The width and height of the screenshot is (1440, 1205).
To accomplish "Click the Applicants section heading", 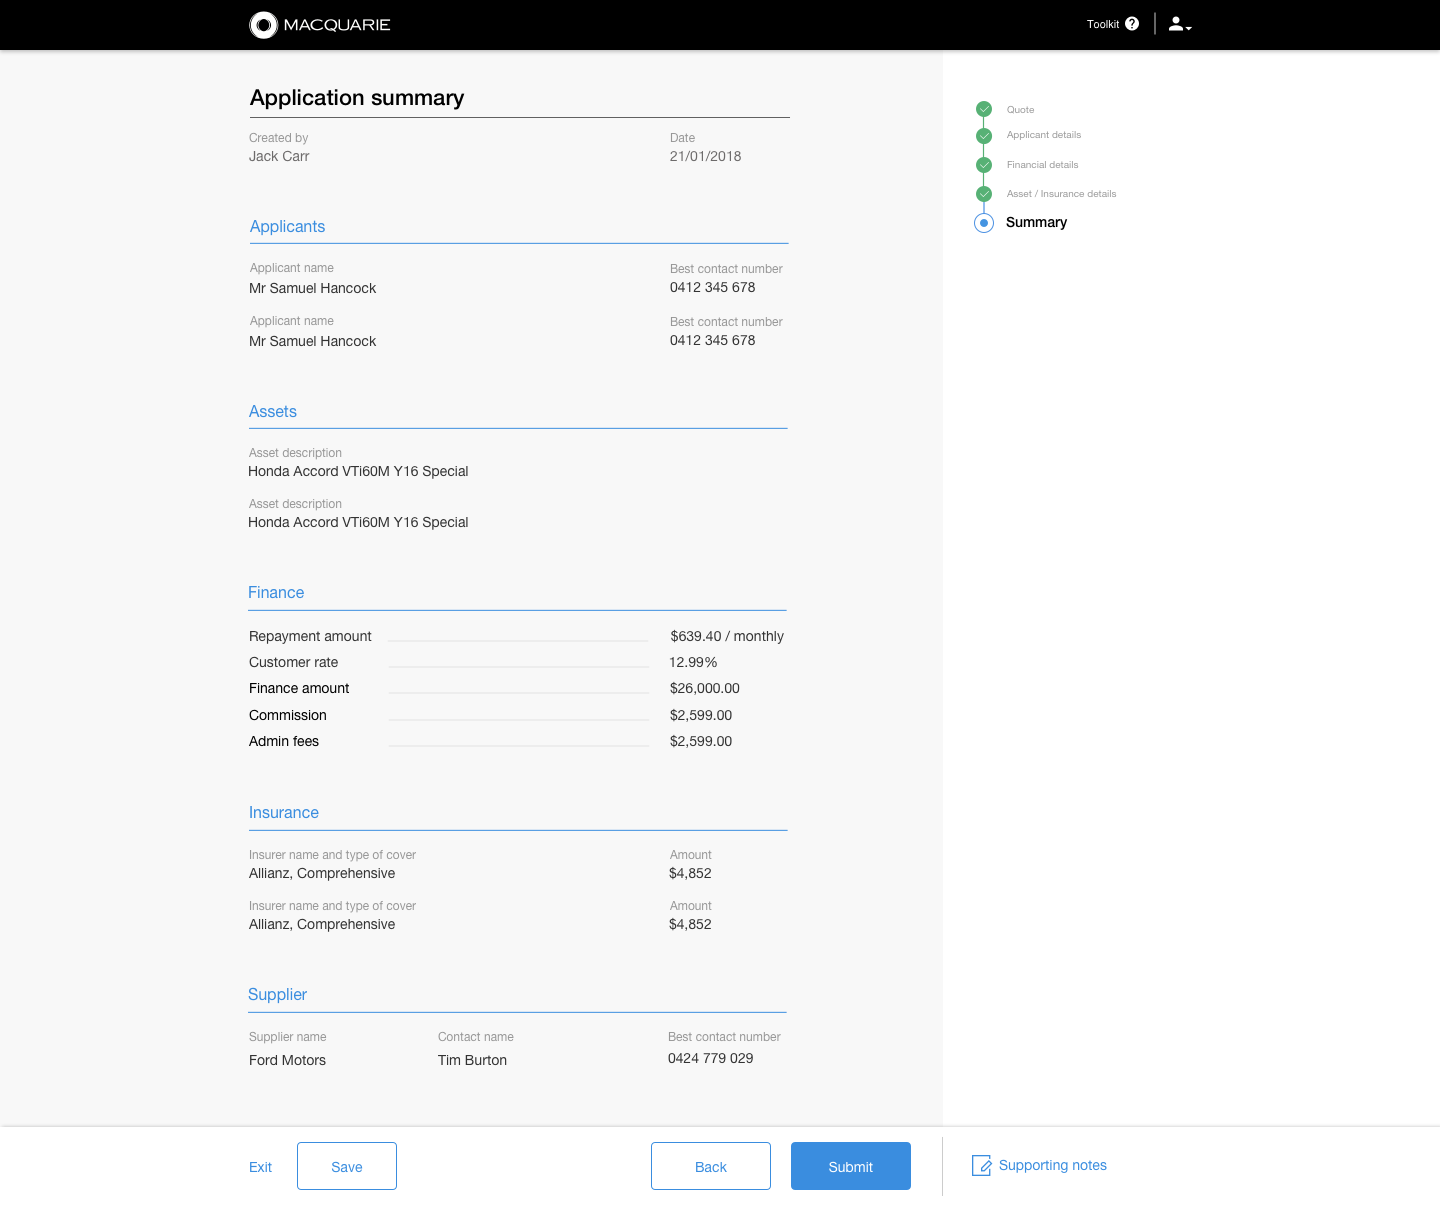I will click(x=287, y=227).
